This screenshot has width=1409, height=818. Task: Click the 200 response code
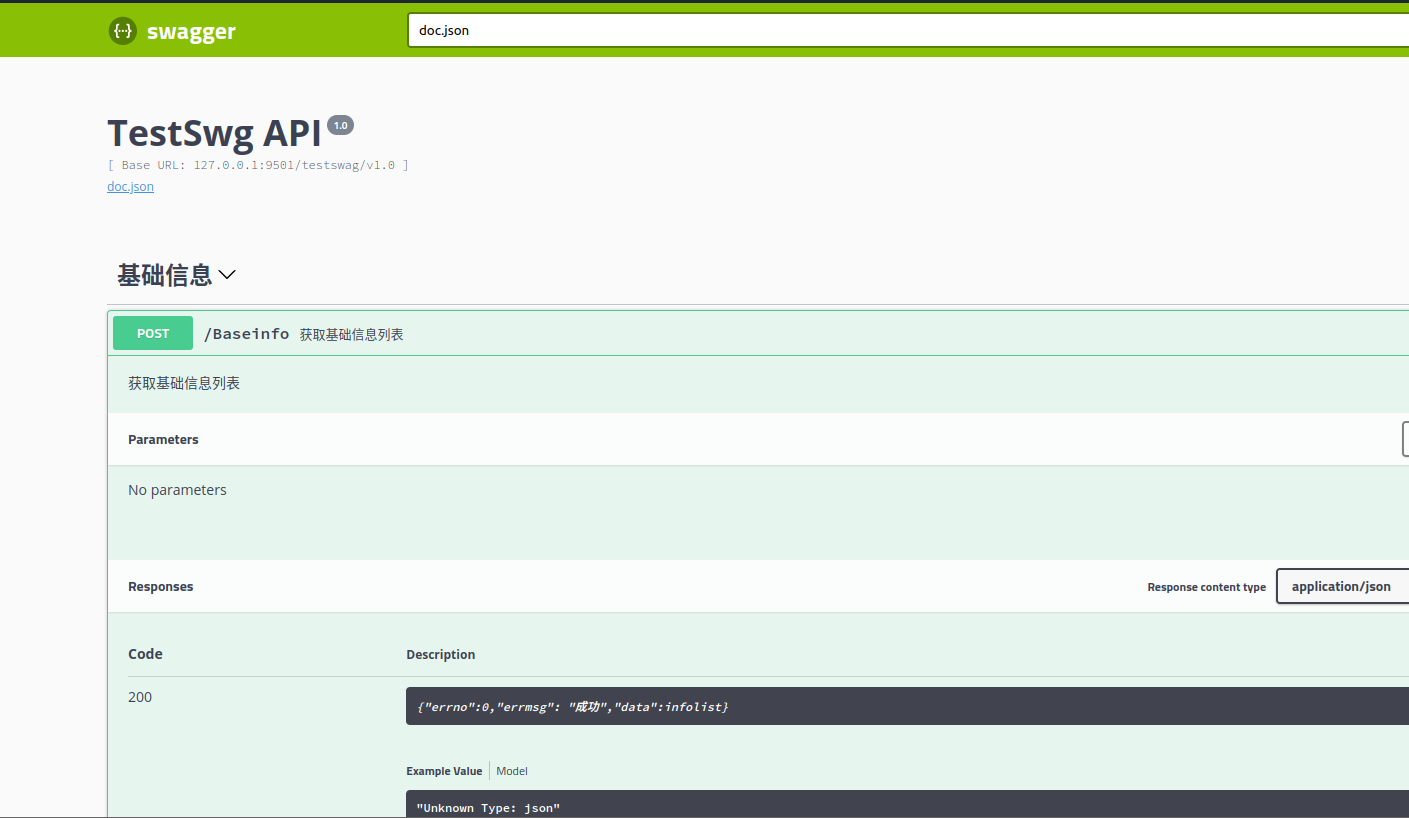tap(140, 697)
